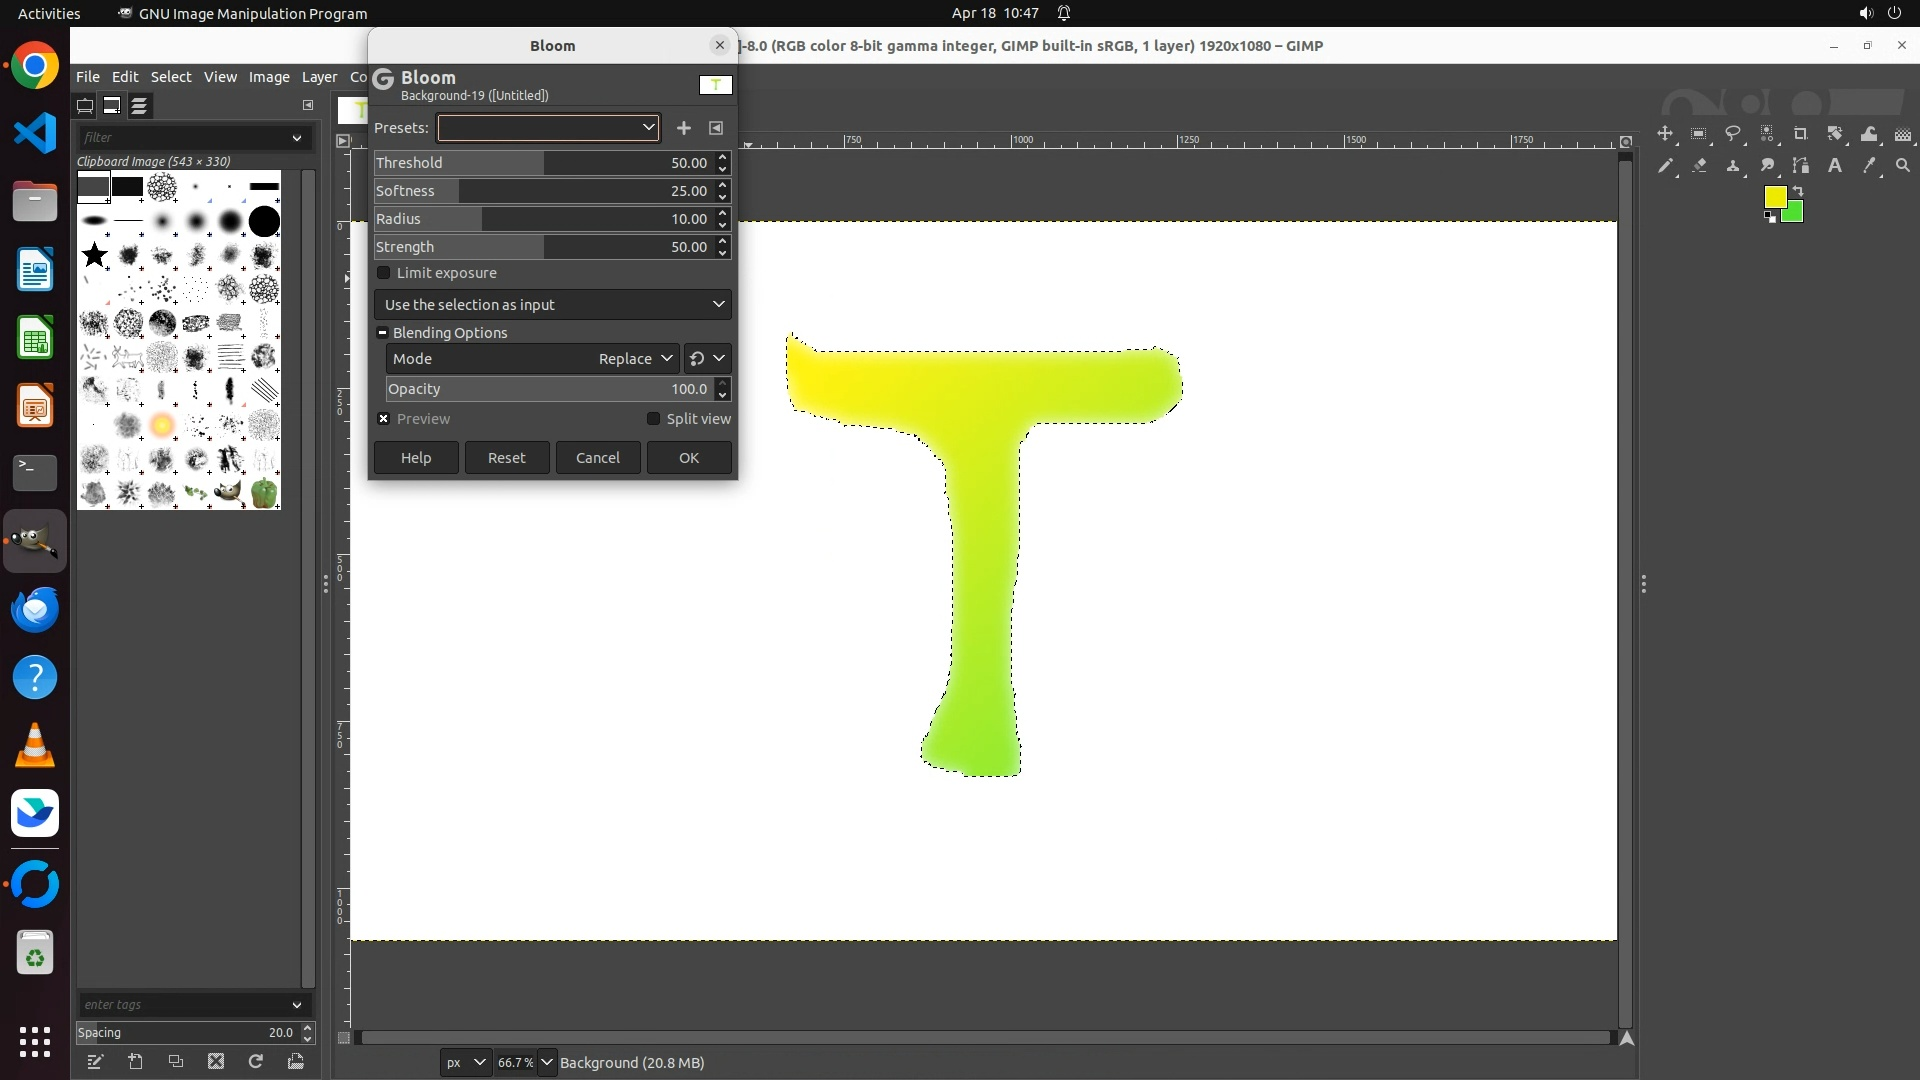Screen dimensions: 1920x1080
Task: Select the Free Select lasso tool
Action: click(x=1733, y=134)
